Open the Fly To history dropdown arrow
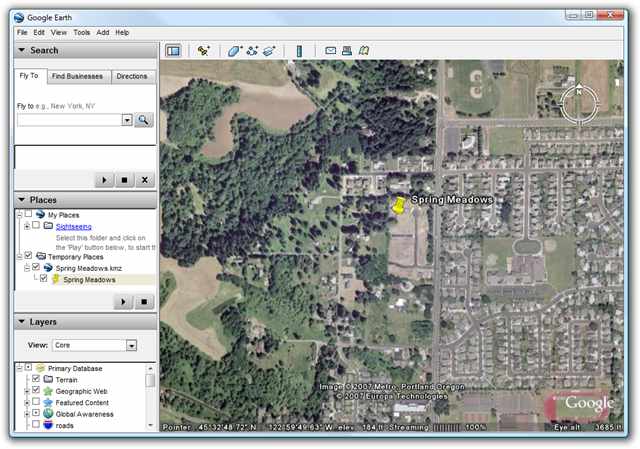Viewport: 640px width, 449px height. [127, 120]
